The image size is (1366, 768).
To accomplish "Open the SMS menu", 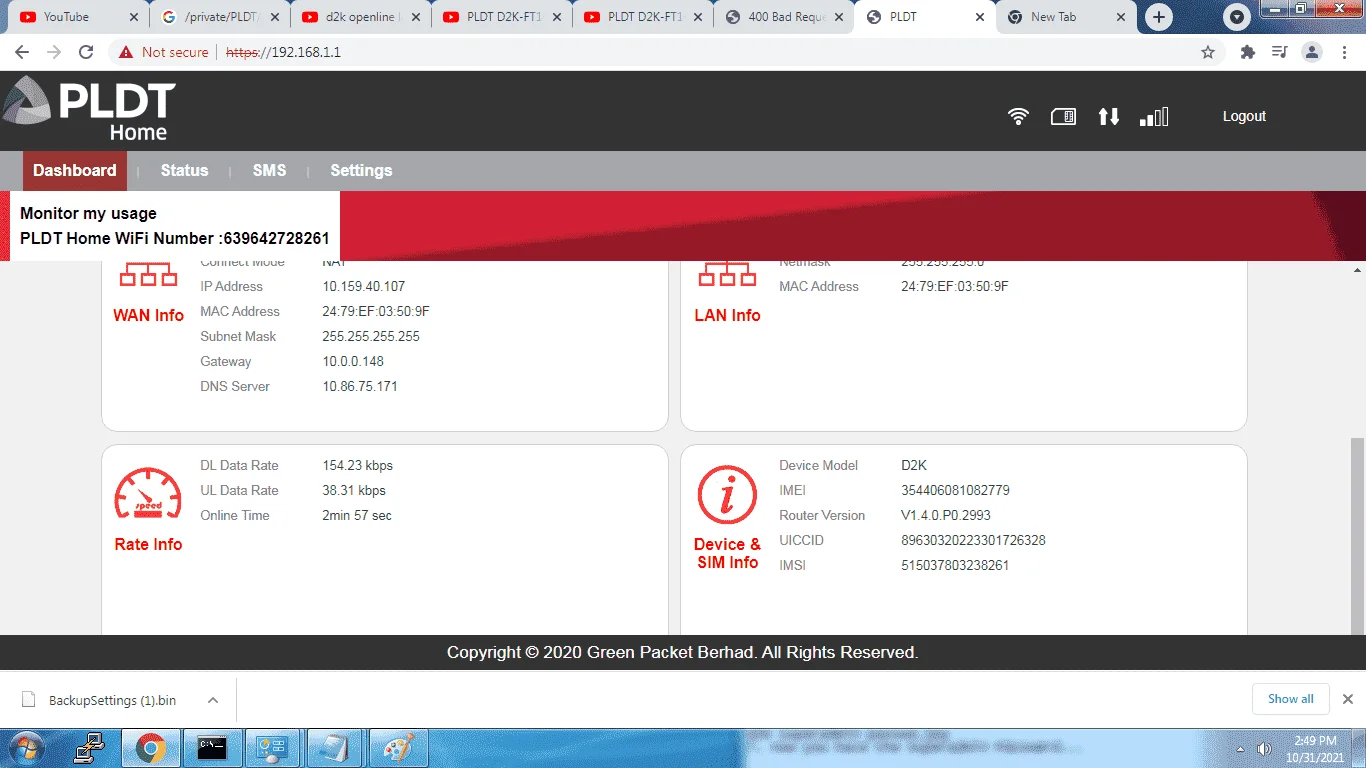I will point(269,170).
